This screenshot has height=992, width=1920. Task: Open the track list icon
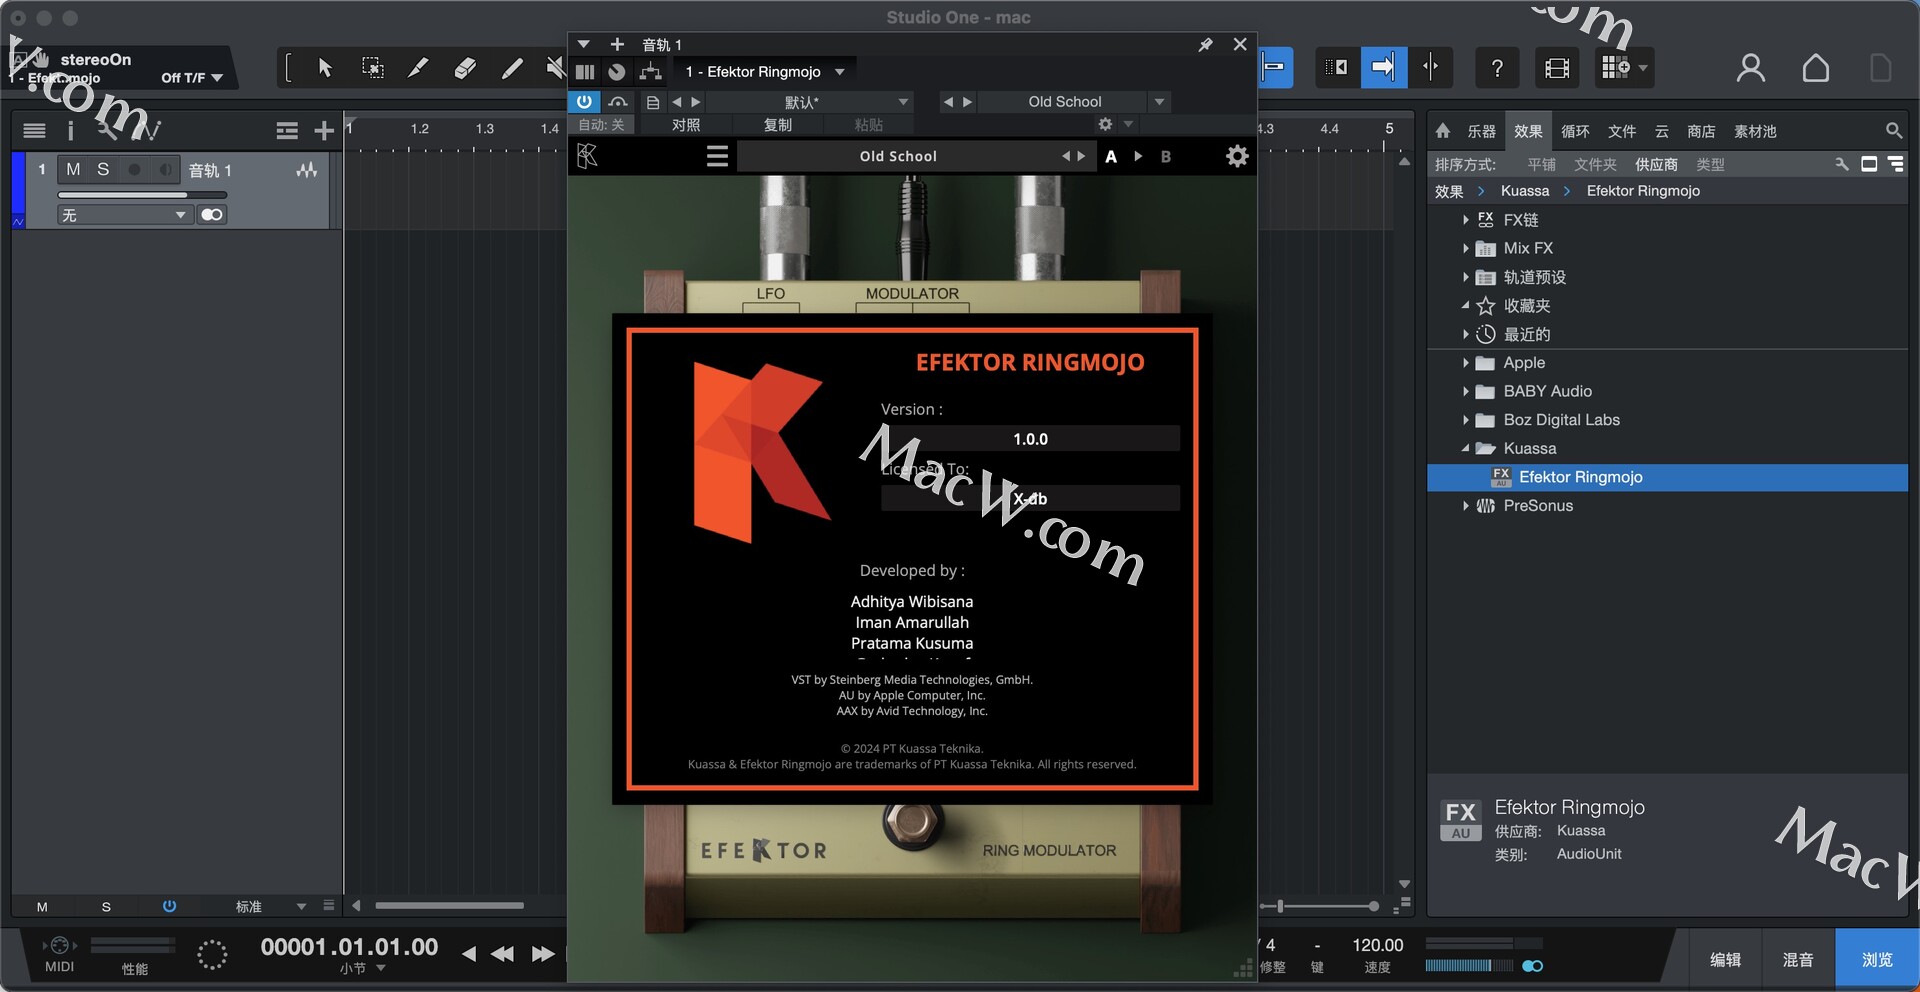click(34, 131)
